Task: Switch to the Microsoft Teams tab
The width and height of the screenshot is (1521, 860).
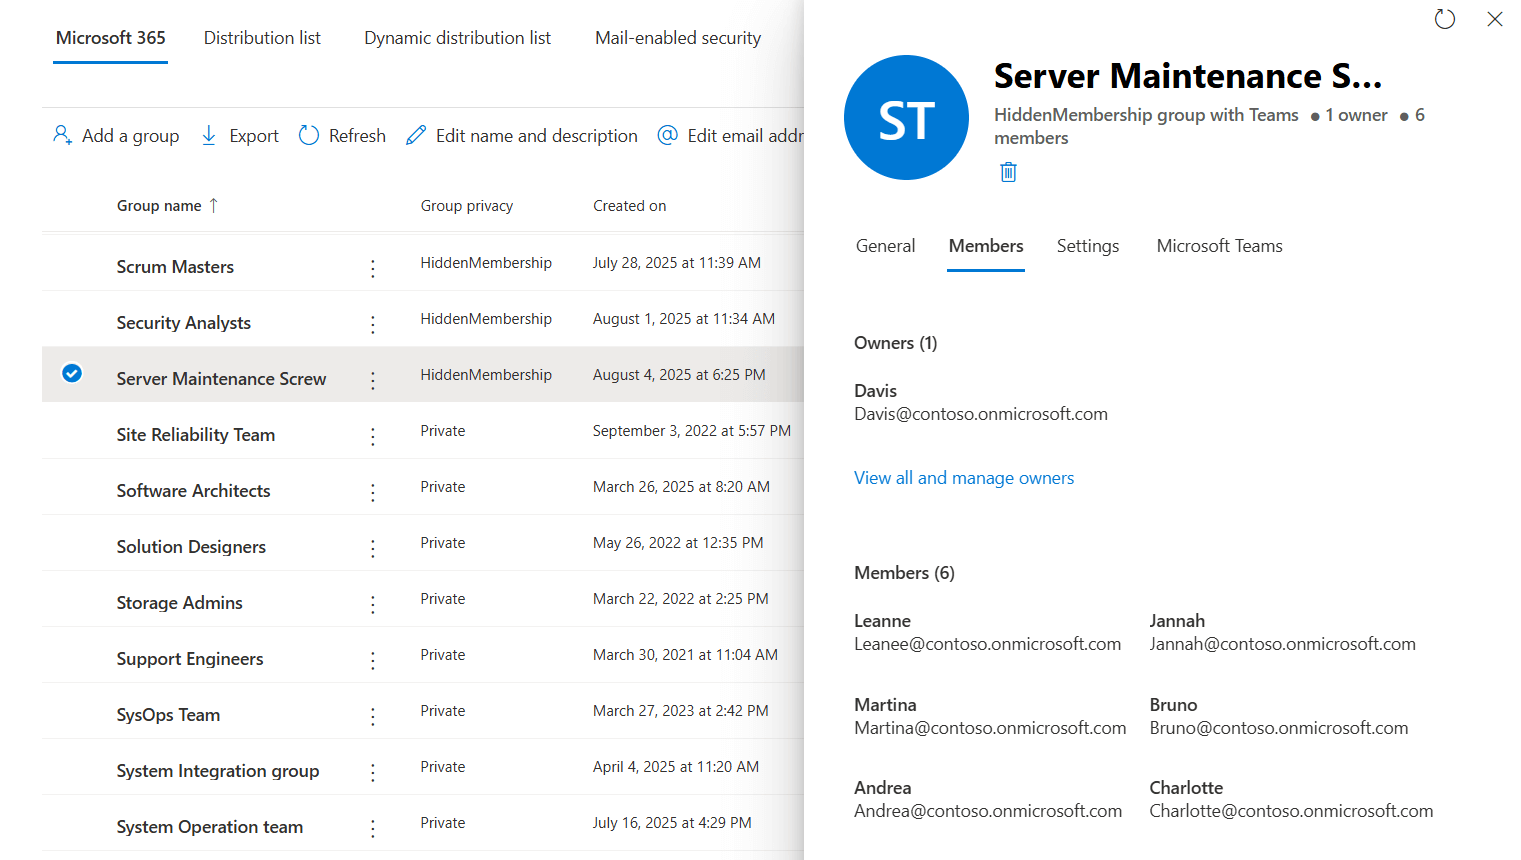Action: [1219, 245]
